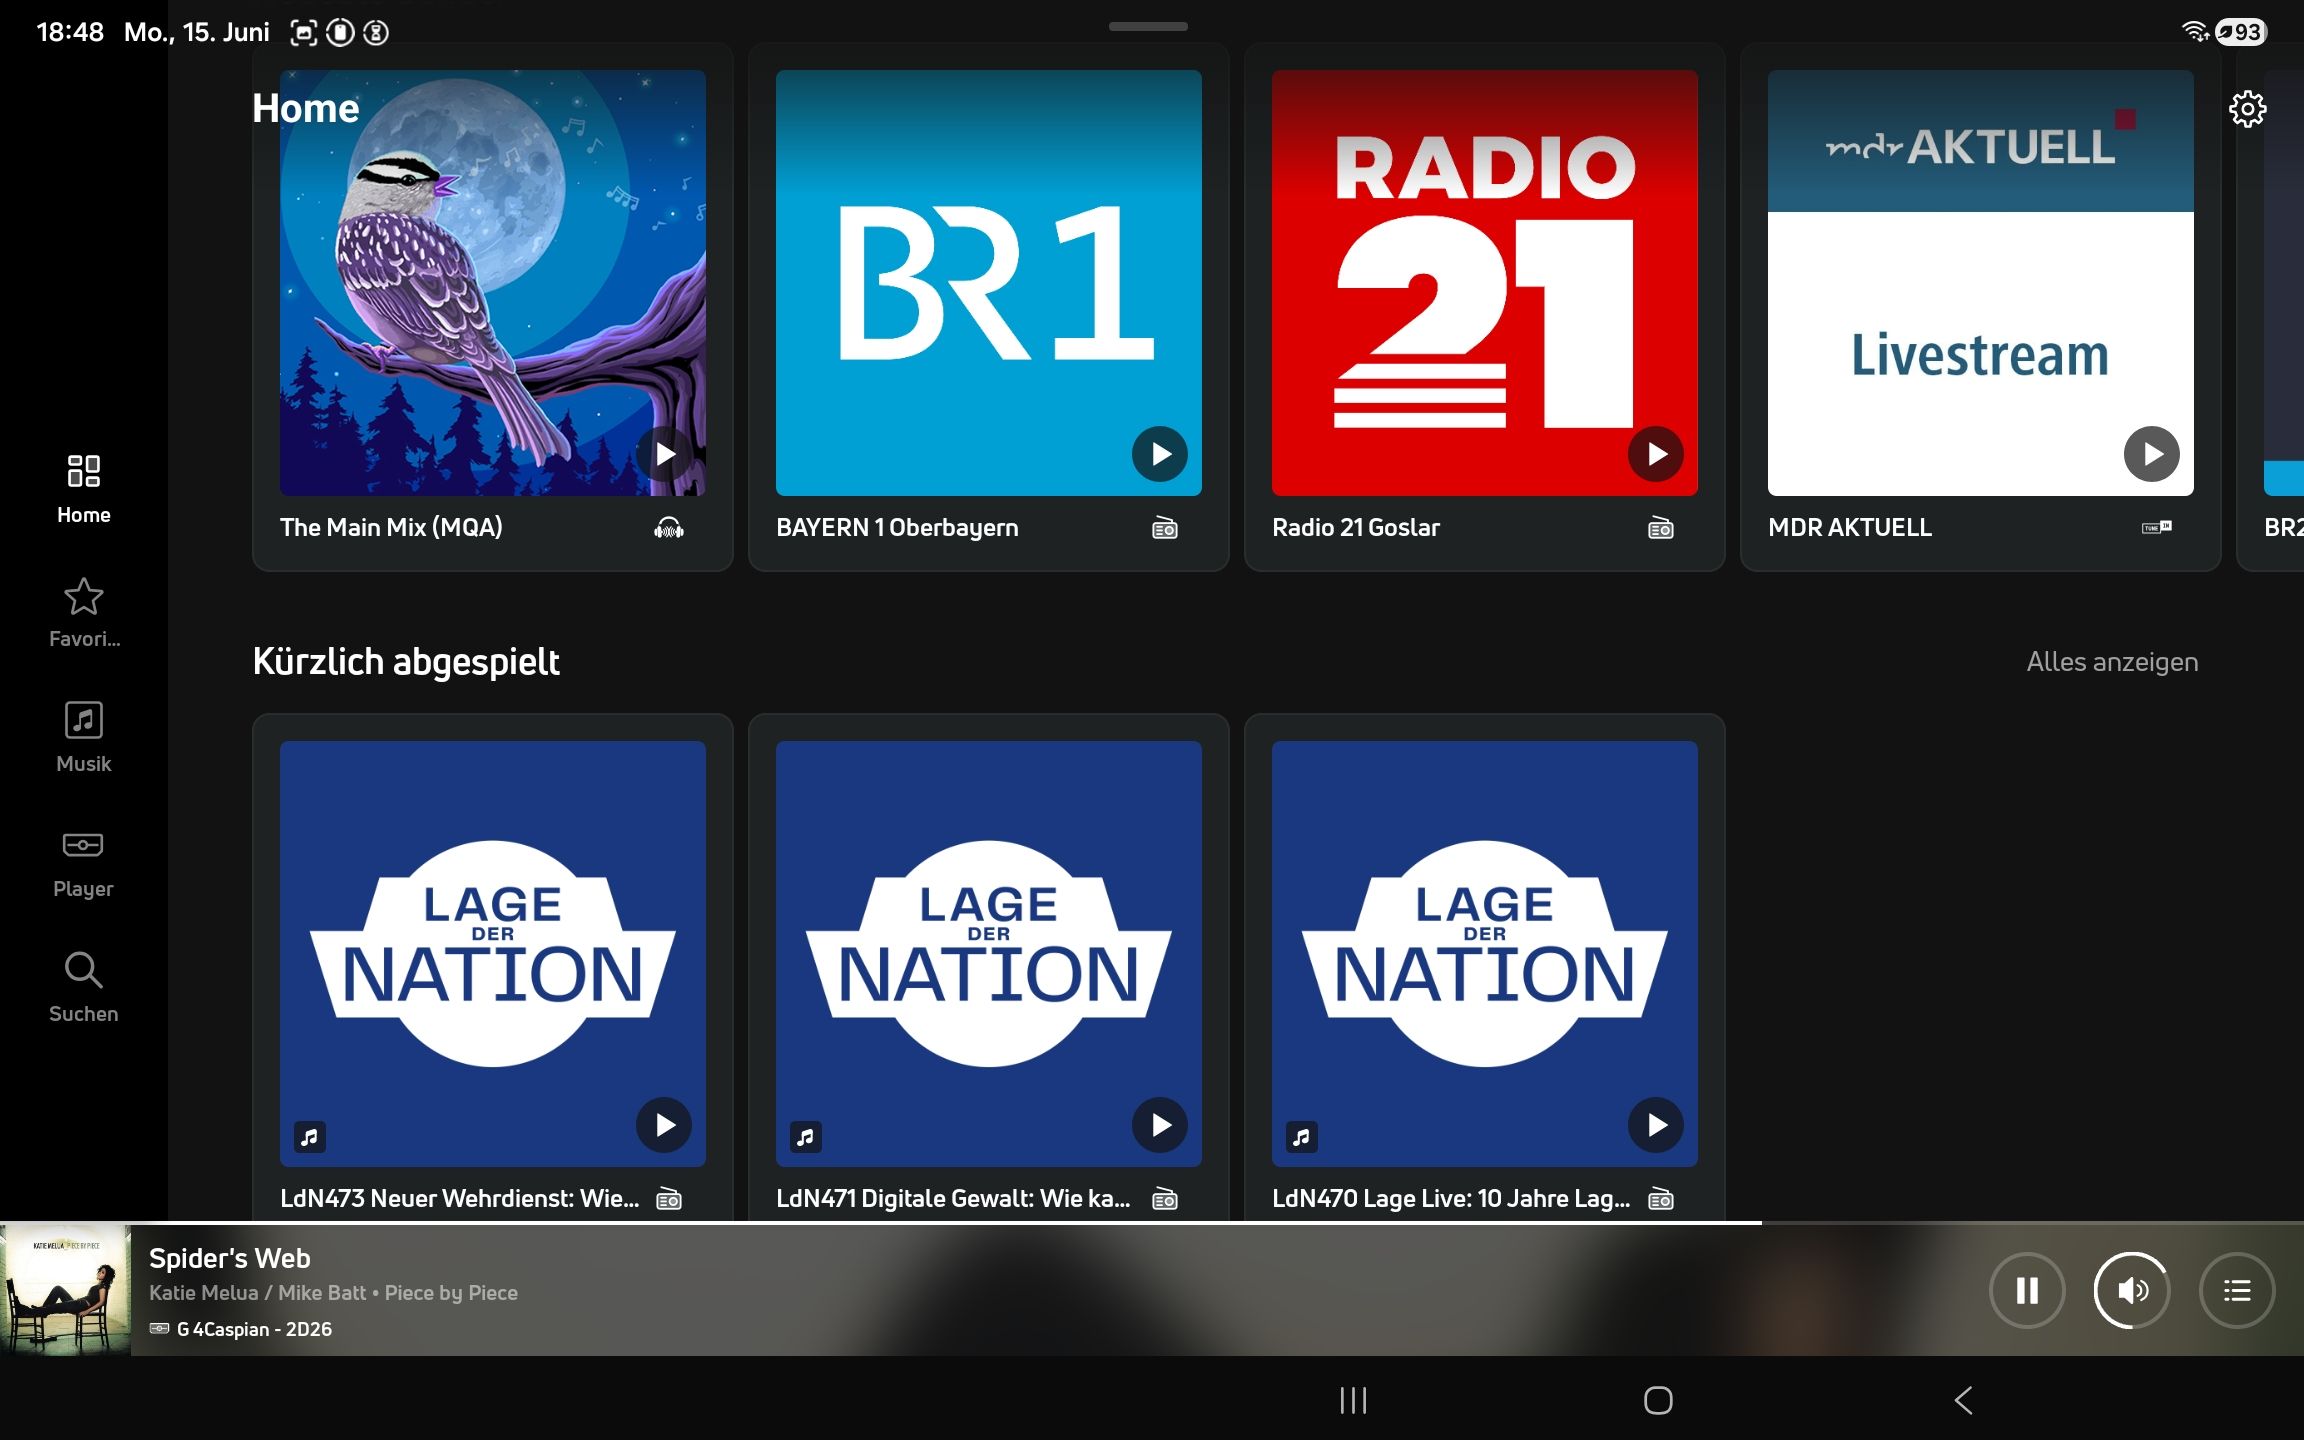Screen dimensions: 2304x1440
Task: Click music note badge on LdN471 cover
Action: pos(806,1137)
